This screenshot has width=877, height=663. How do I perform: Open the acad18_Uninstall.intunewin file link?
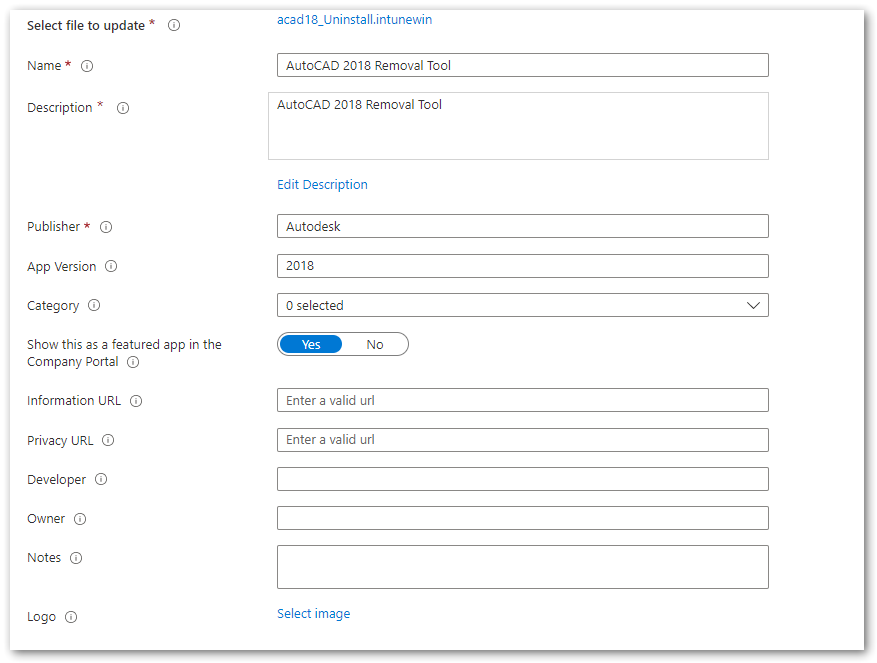pos(354,19)
